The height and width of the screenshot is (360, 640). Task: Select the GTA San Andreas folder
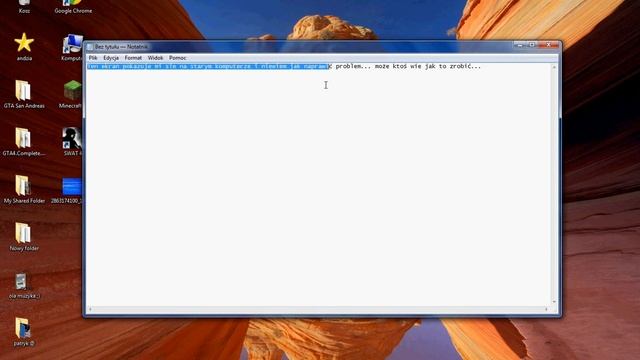[x=24, y=94]
